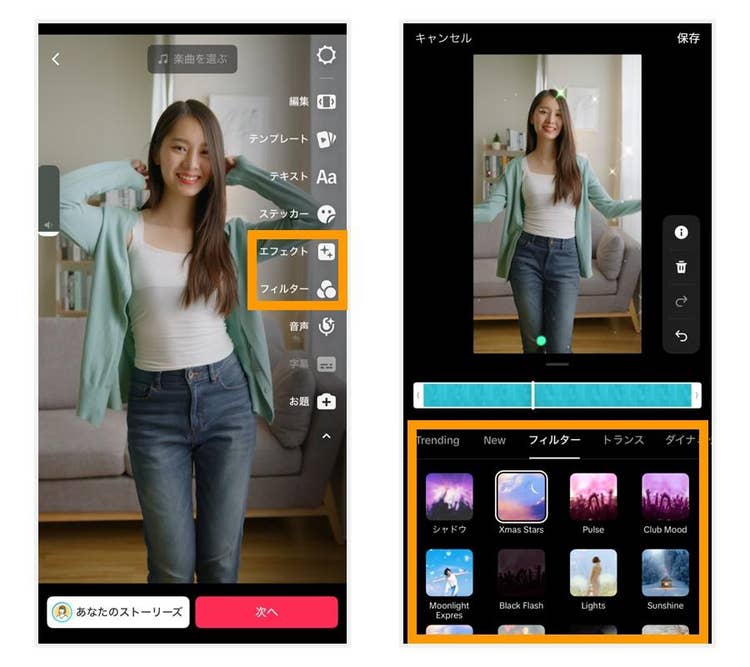Viewport: 750px width, 667px height.
Task: Delete the effect with the trash icon
Action: pos(681,267)
